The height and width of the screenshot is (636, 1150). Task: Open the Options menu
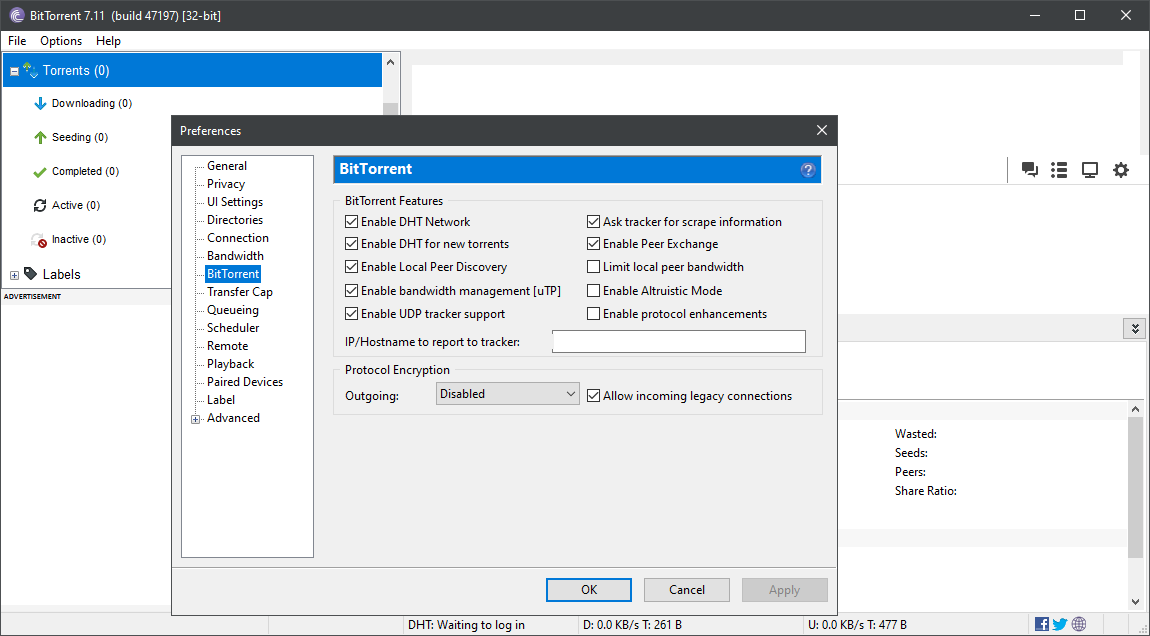pyautogui.click(x=60, y=41)
